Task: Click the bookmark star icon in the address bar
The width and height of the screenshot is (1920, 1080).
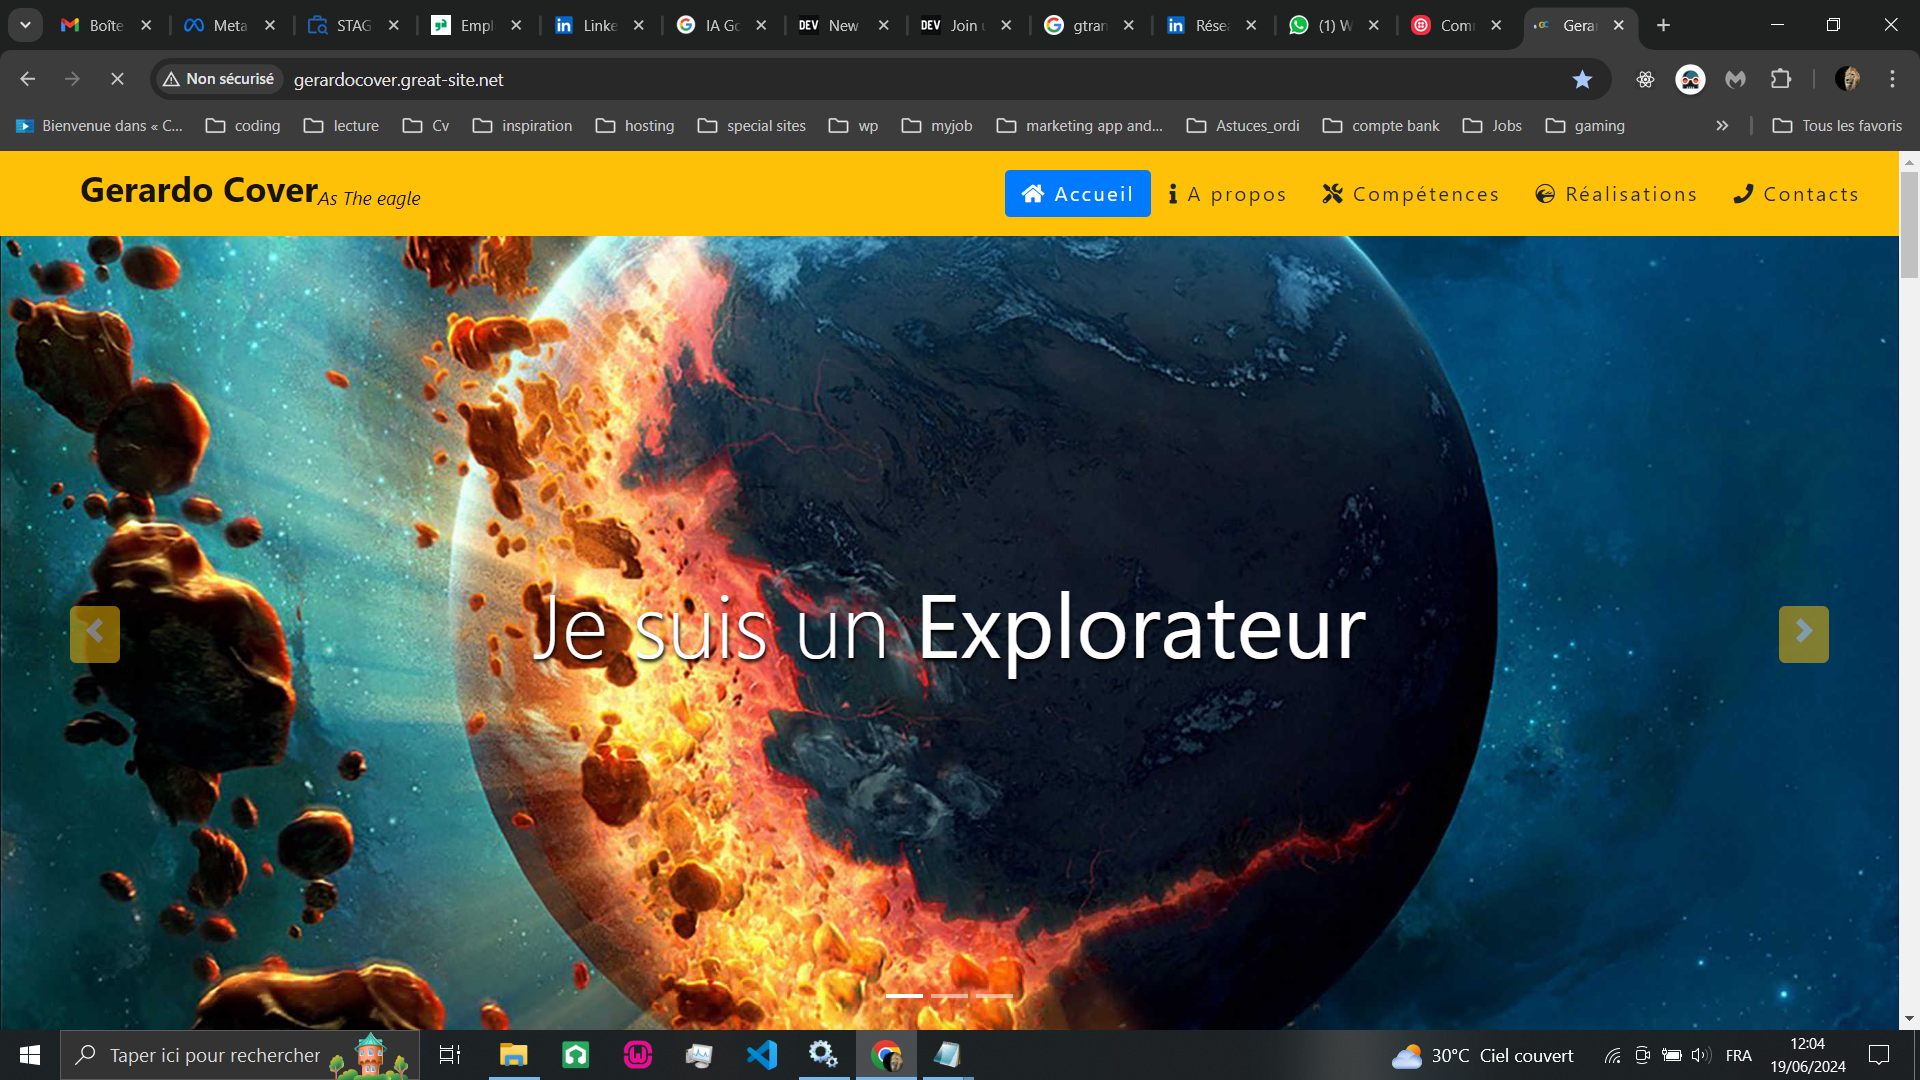Action: tap(1582, 79)
